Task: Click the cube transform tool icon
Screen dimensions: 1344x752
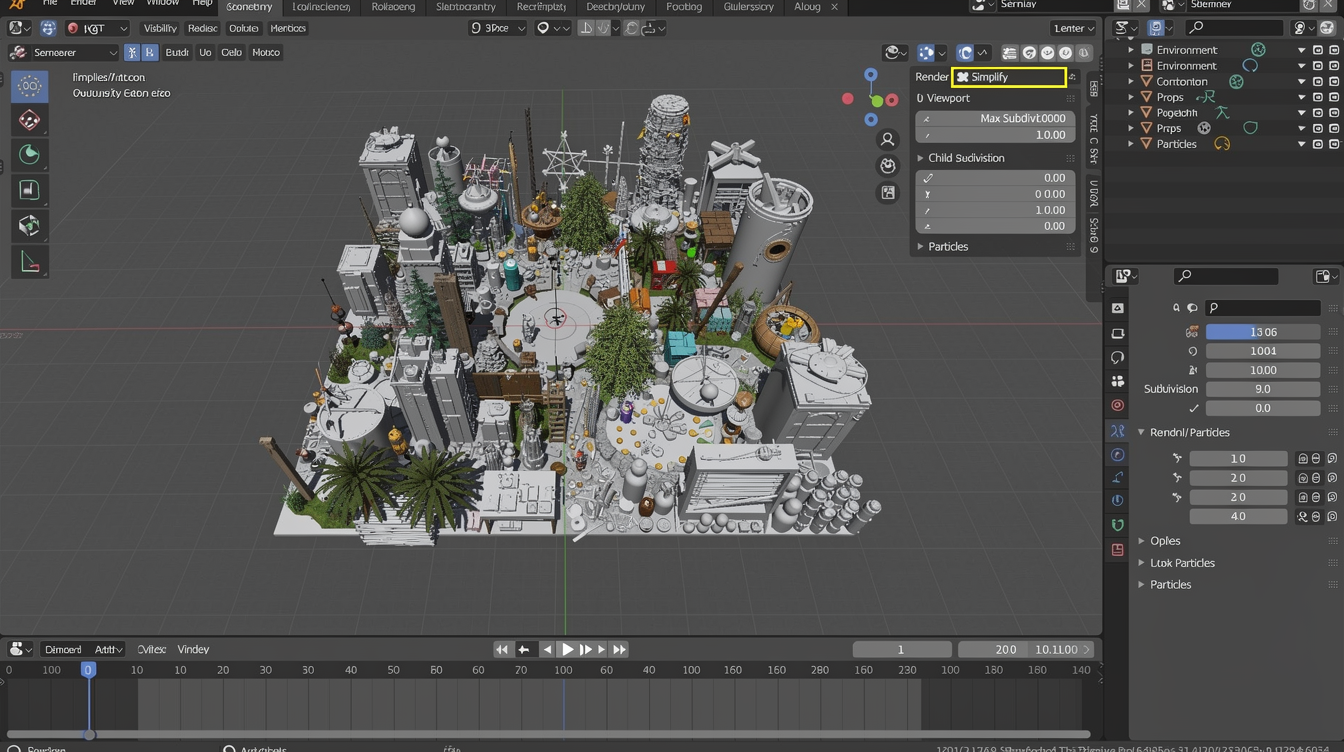Action: click(x=29, y=226)
